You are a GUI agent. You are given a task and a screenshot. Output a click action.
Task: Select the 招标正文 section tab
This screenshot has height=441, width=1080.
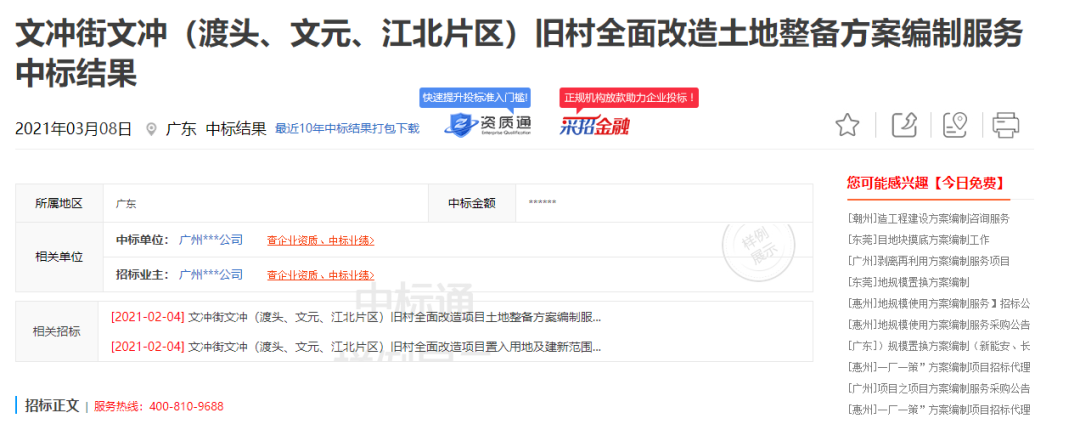tap(51, 406)
